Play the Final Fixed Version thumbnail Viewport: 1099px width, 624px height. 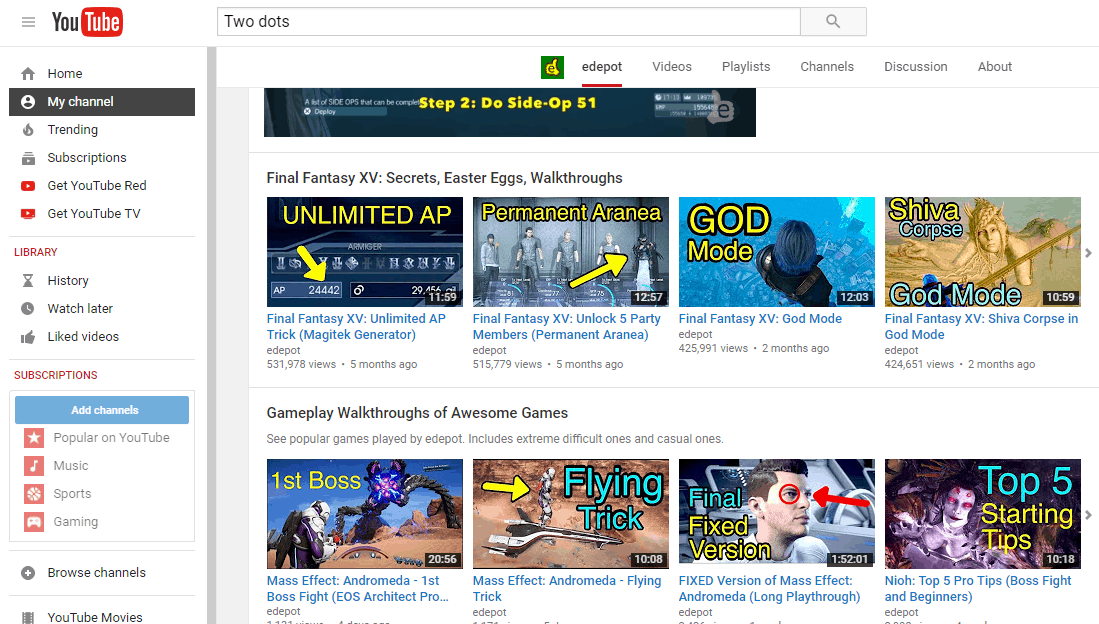777,514
